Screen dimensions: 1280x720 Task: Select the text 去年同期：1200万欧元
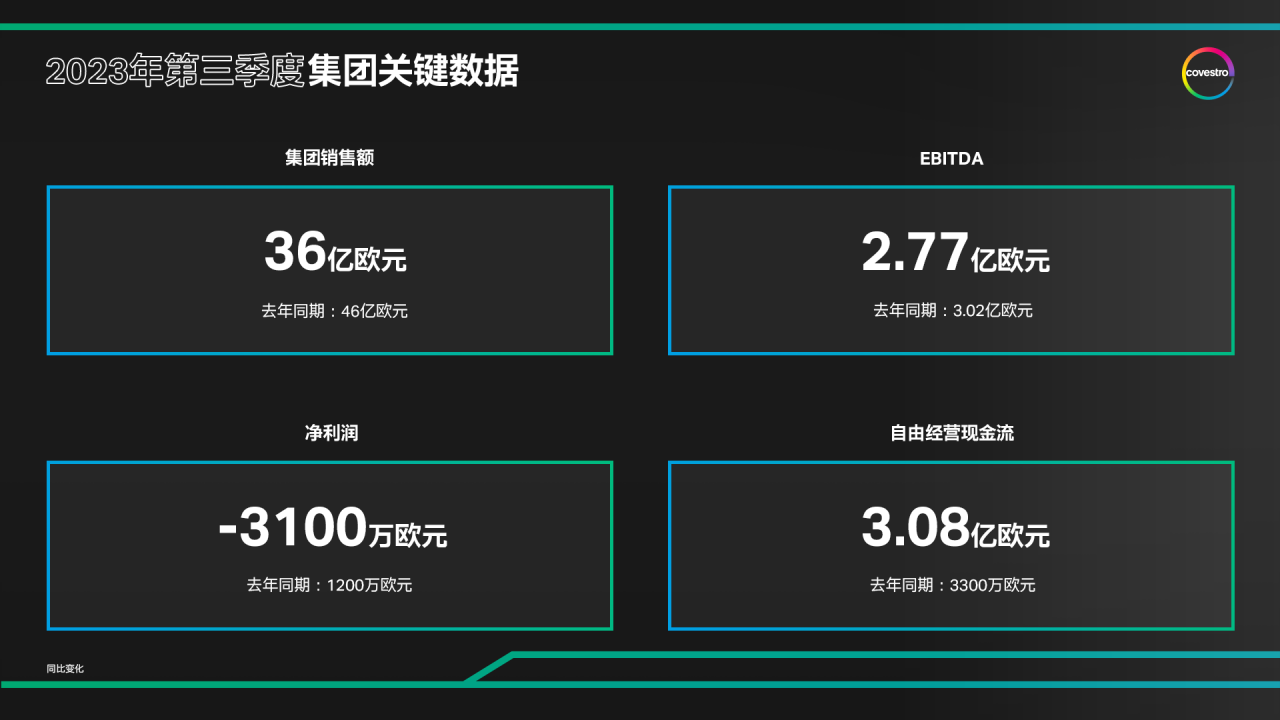pos(329,585)
